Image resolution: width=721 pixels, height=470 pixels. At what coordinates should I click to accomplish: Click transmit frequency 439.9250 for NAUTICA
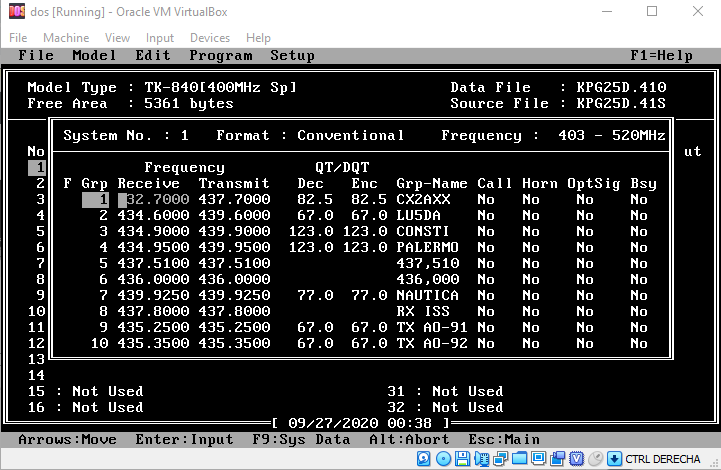click(x=234, y=295)
